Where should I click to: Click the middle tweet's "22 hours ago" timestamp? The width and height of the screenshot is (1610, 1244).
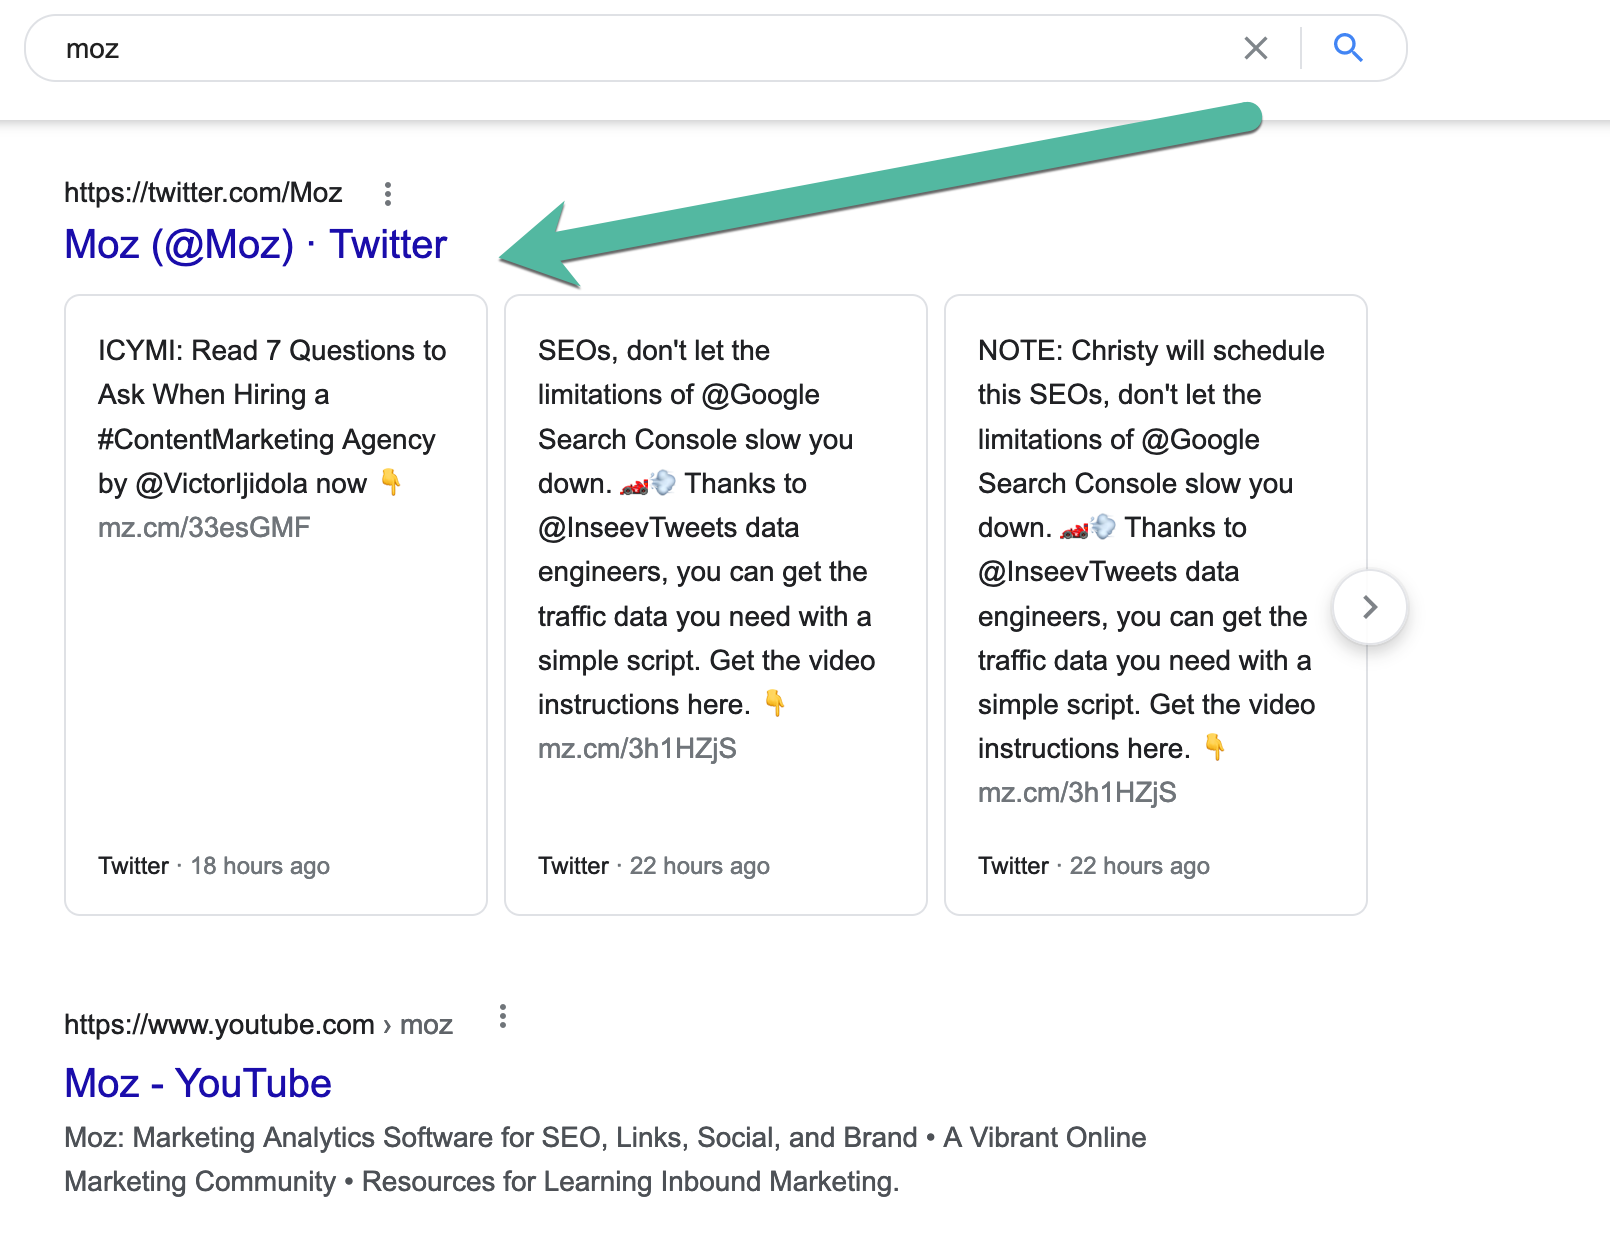(699, 866)
